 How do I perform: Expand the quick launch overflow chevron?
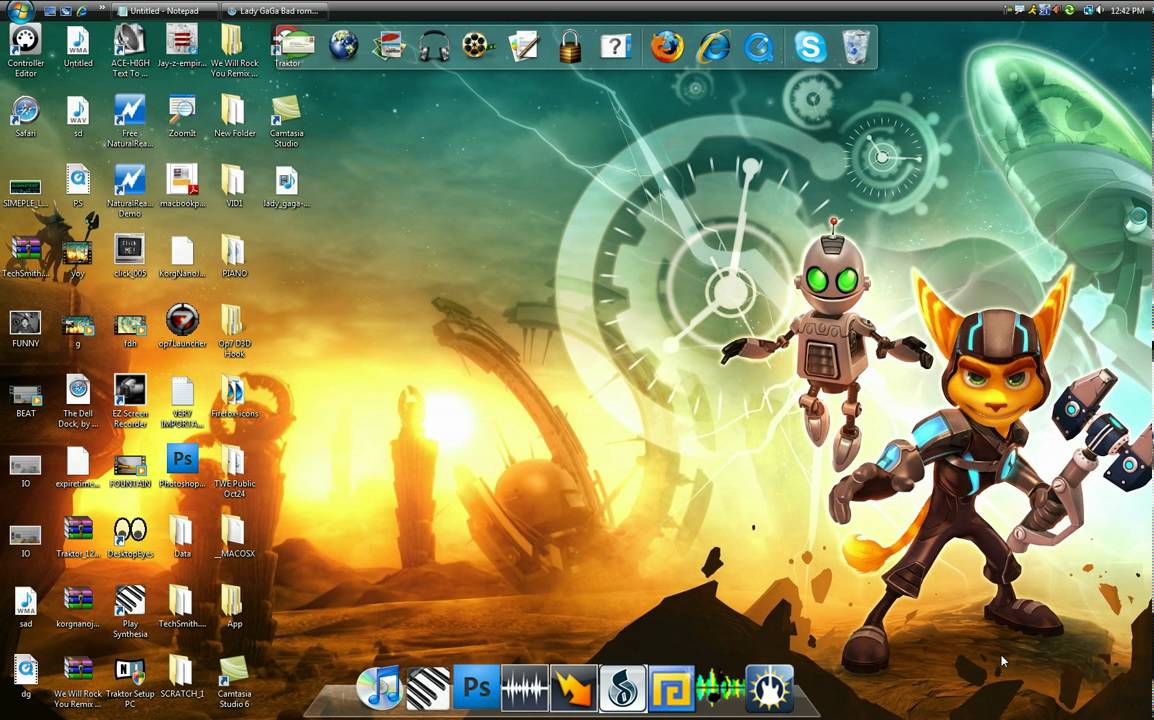102,9
